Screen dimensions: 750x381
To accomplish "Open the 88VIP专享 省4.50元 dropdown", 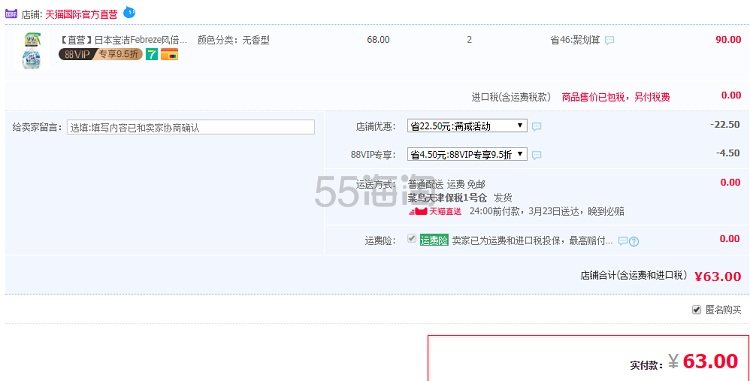I will tap(467, 154).
